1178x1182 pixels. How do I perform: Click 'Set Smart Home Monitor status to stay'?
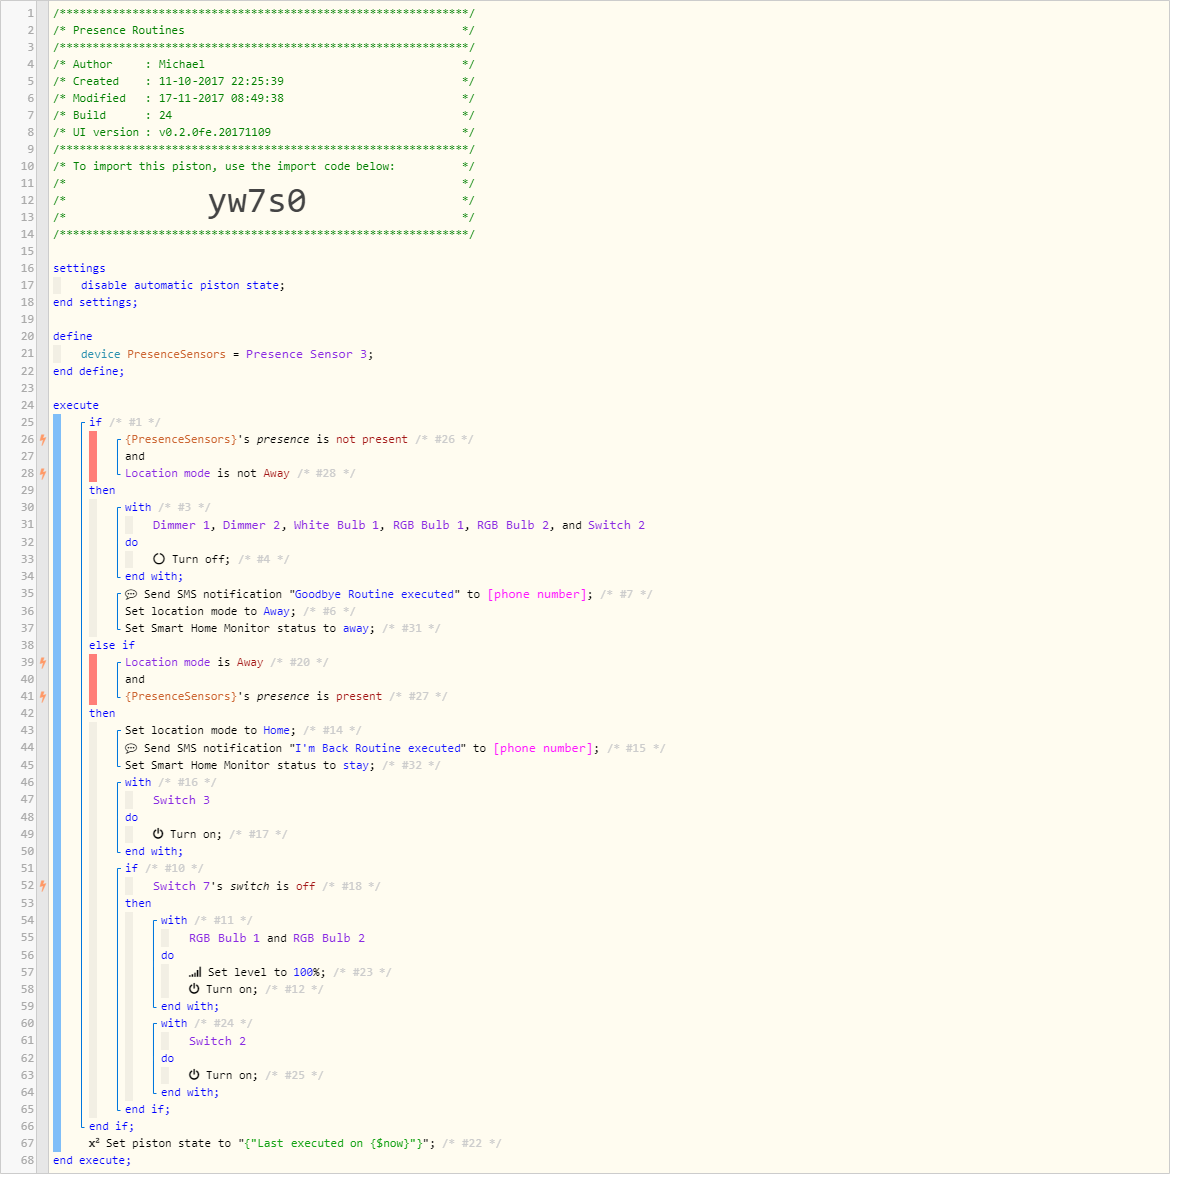tap(250, 767)
